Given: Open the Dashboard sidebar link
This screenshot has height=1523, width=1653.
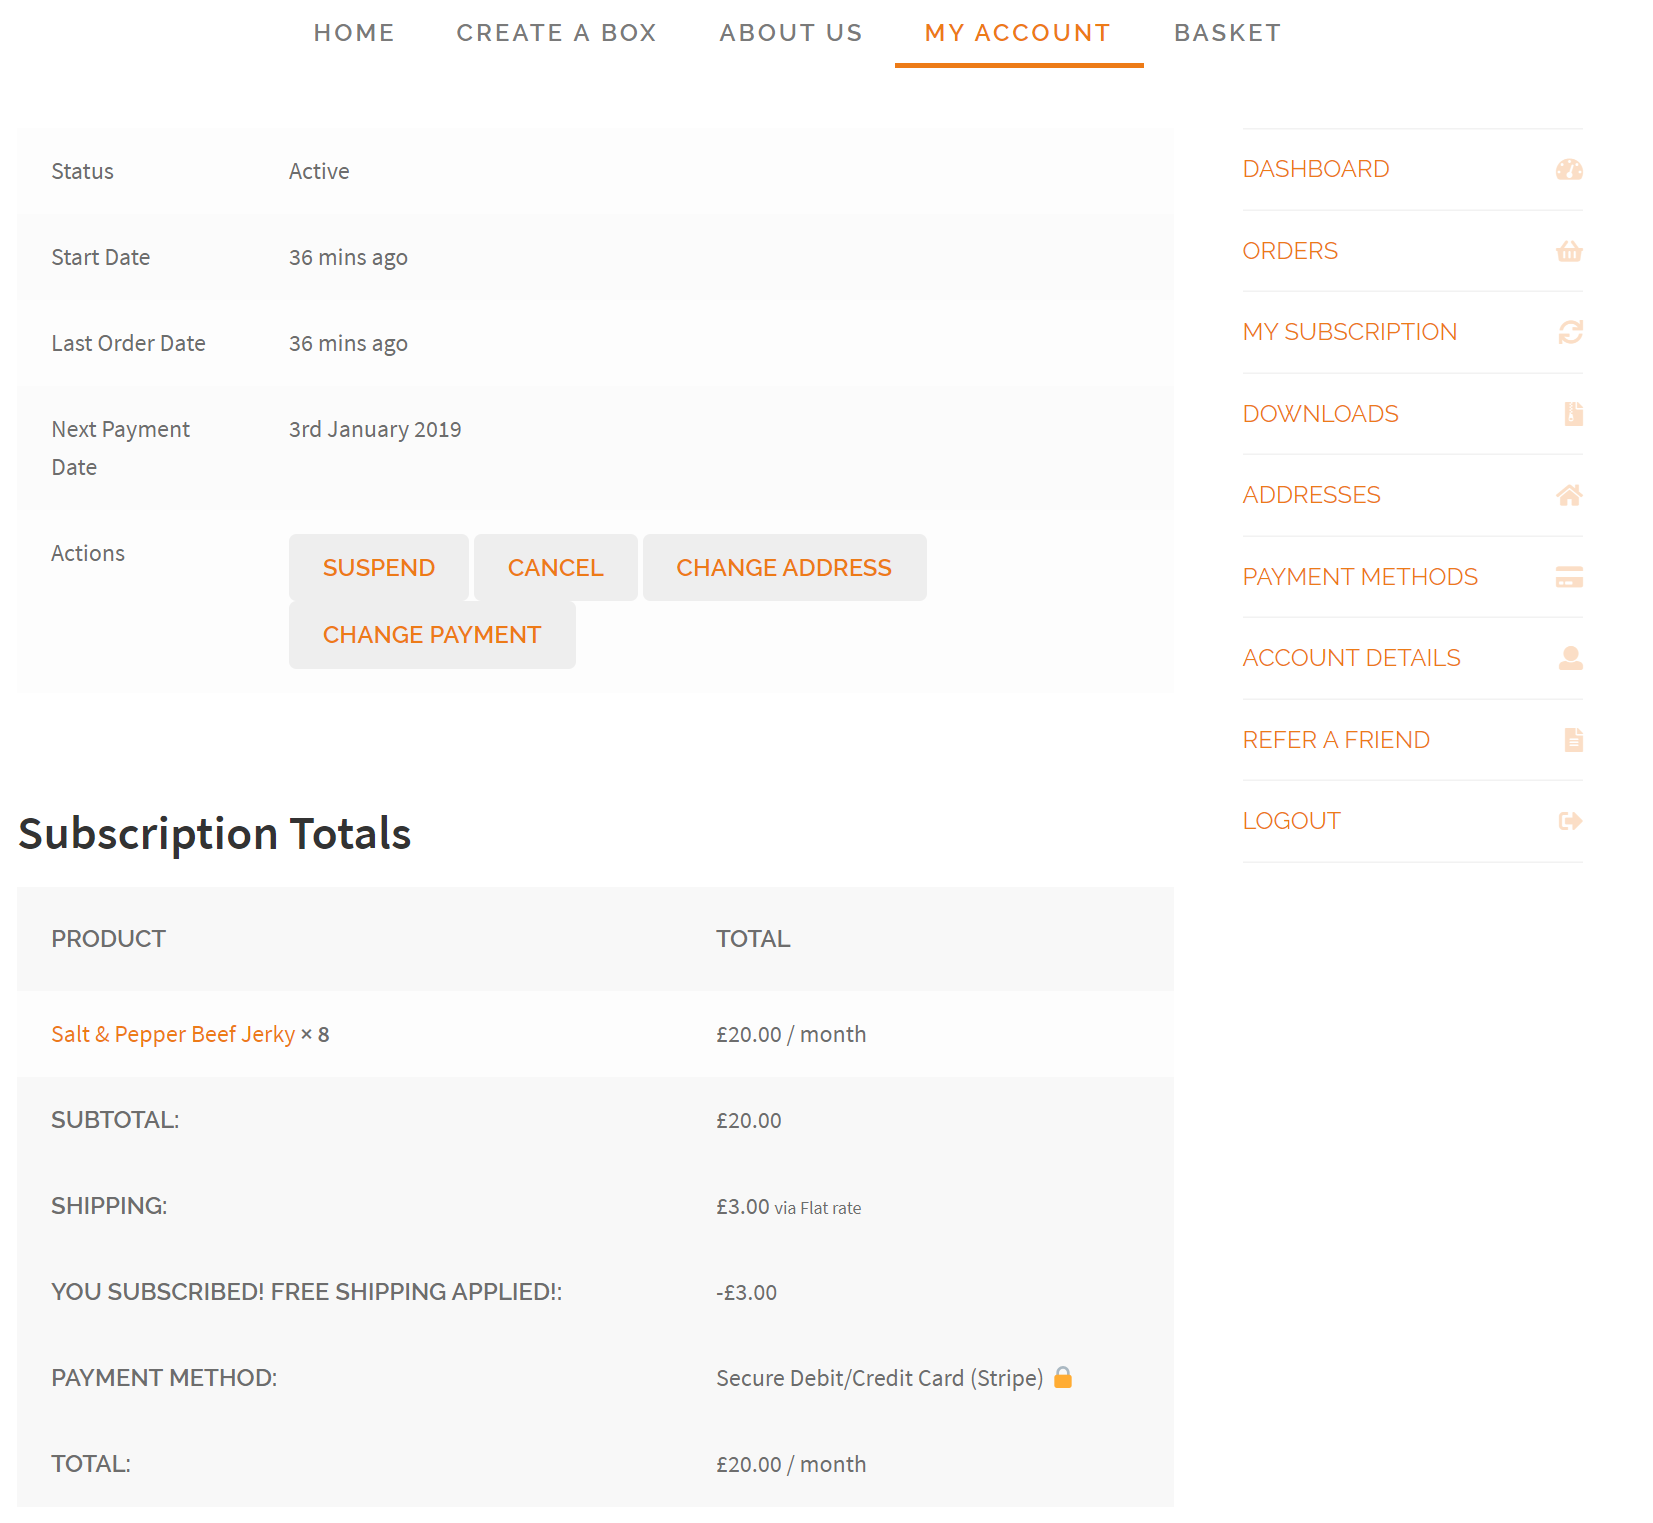Looking at the screenshot, I should [1316, 169].
